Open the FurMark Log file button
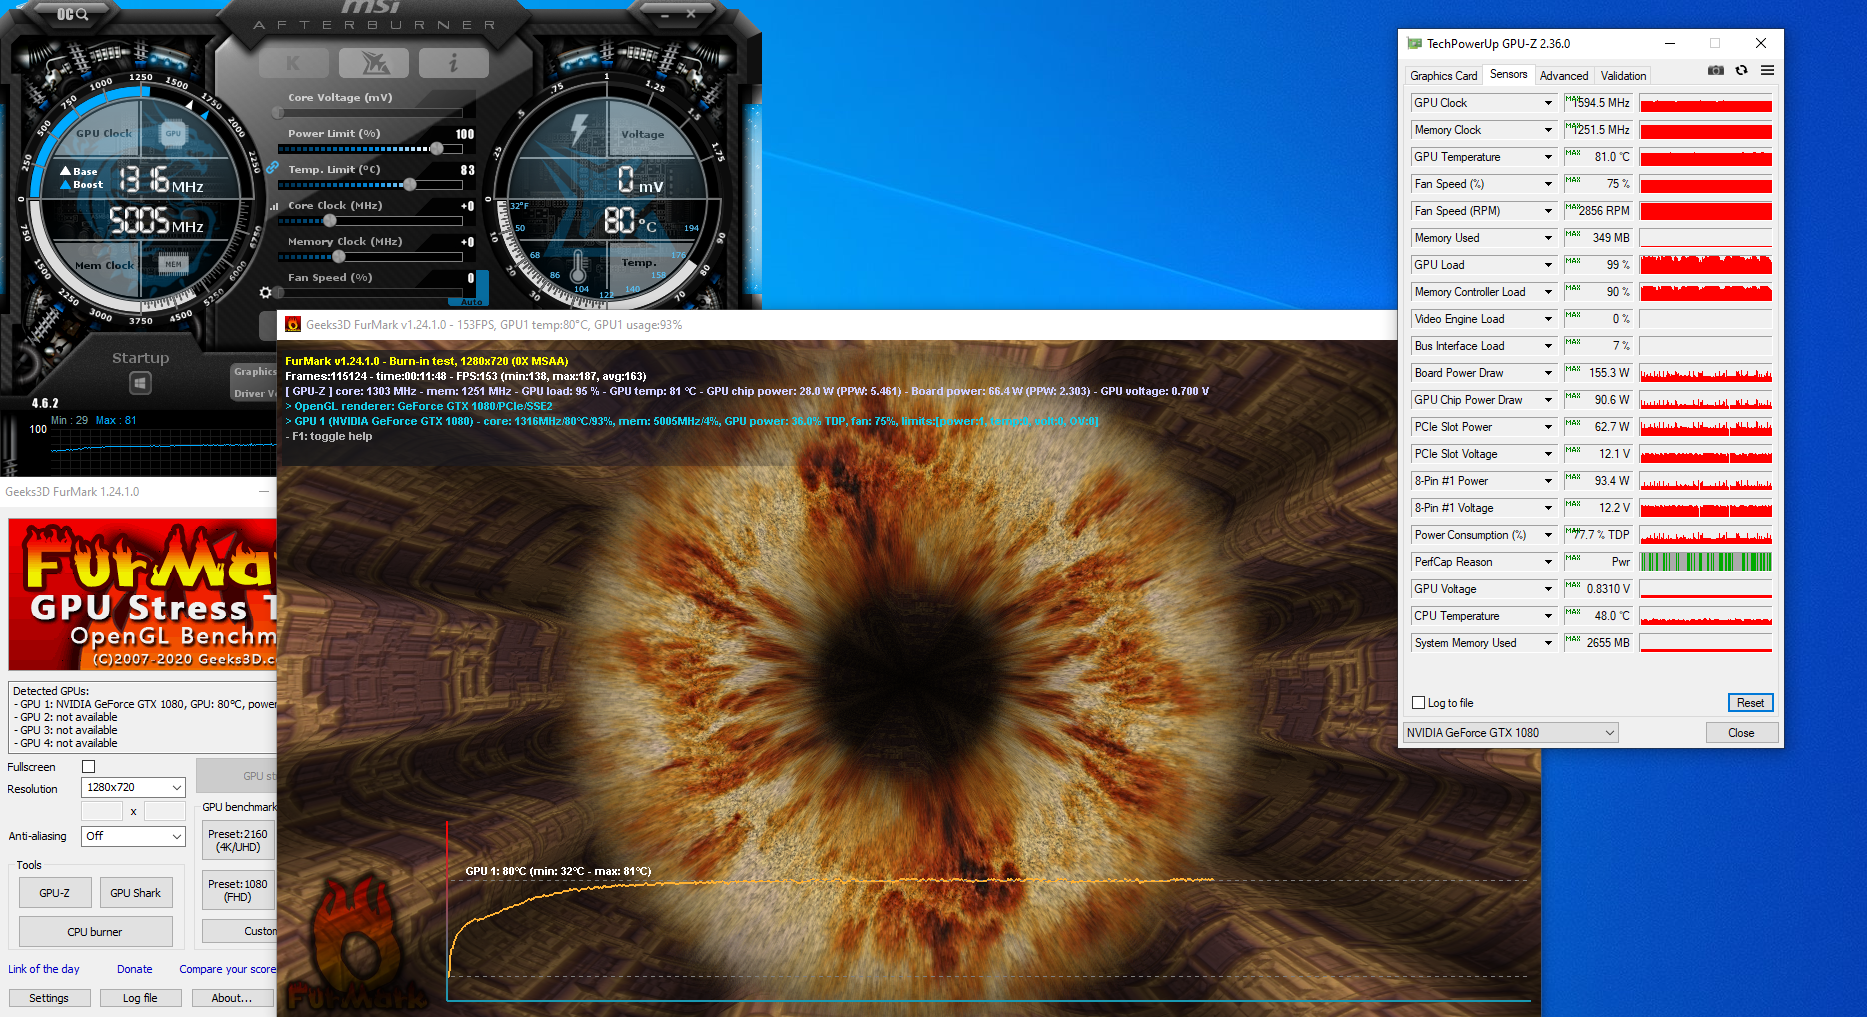Image resolution: width=1867 pixels, height=1017 pixels. pyautogui.click(x=140, y=998)
